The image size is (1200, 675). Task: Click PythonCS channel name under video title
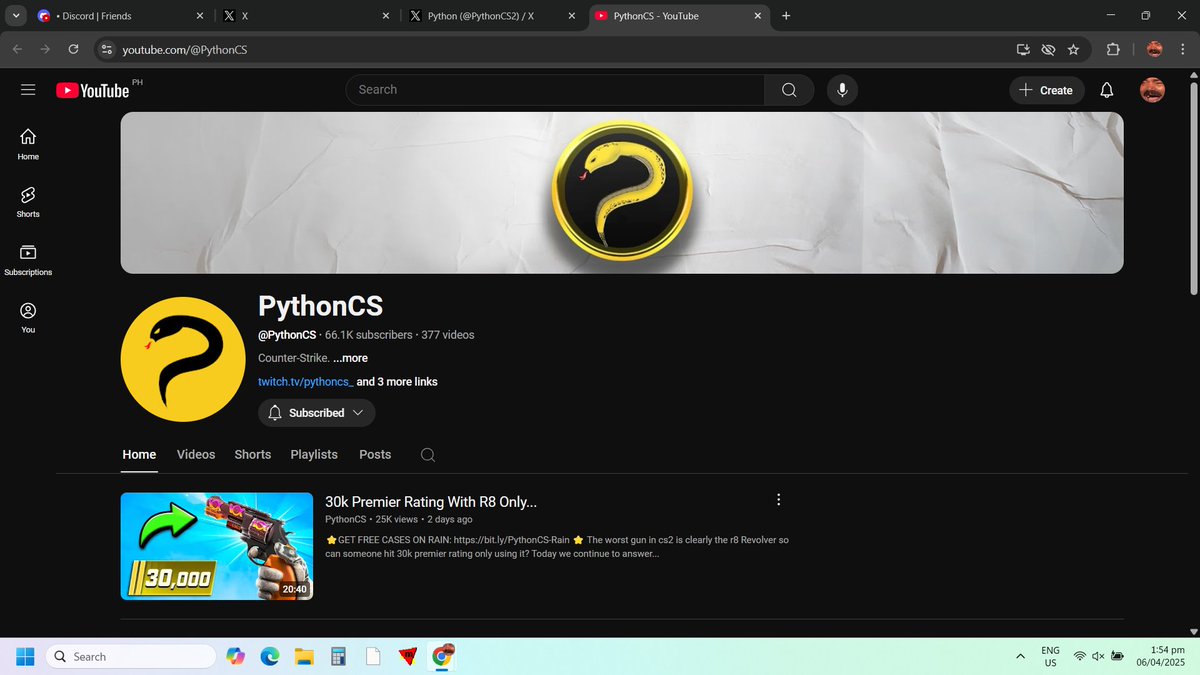tap(345, 520)
